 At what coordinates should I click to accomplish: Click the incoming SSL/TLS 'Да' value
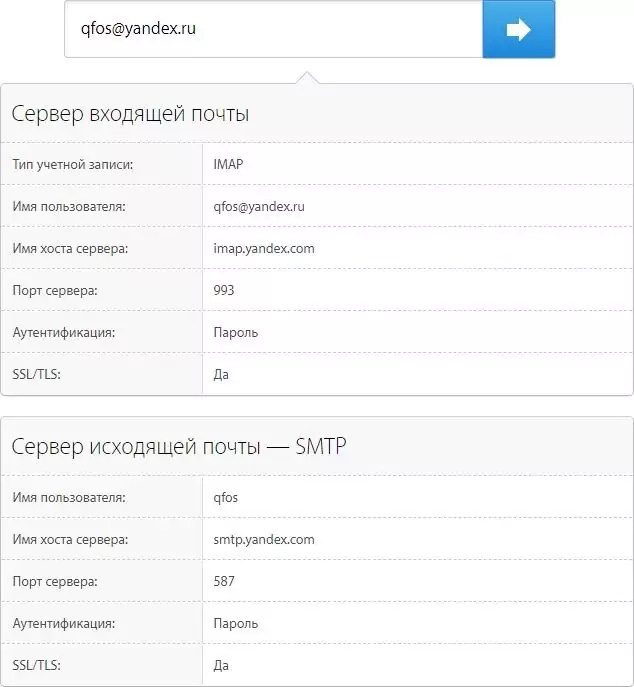click(x=222, y=374)
